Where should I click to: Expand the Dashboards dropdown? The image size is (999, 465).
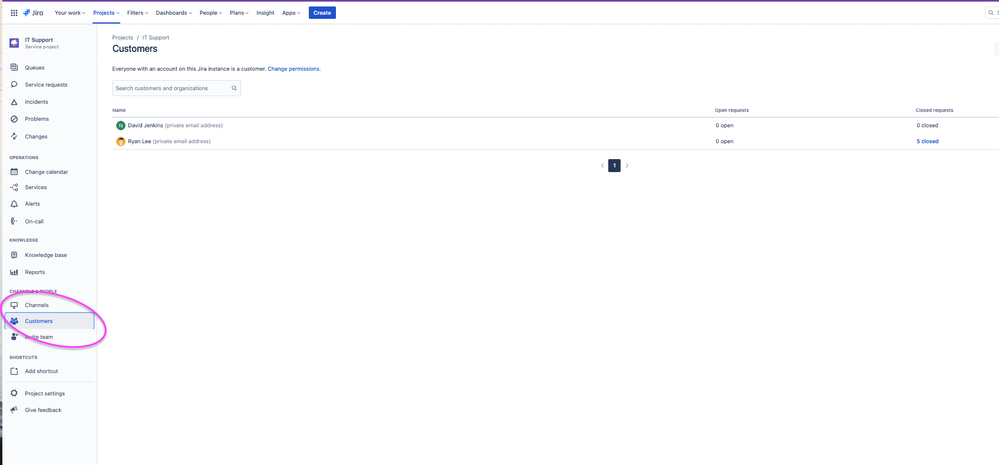pyautogui.click(x=174, y=13)
